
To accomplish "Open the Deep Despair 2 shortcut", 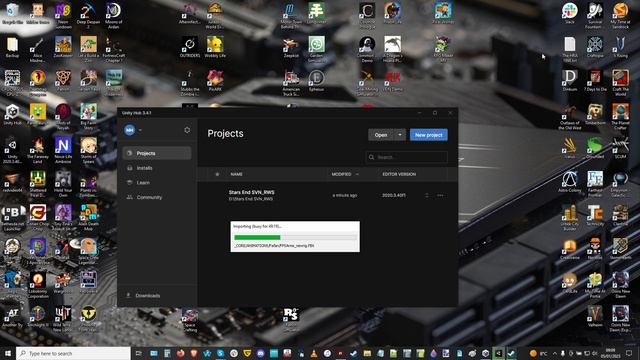I will tap(88, 16).
